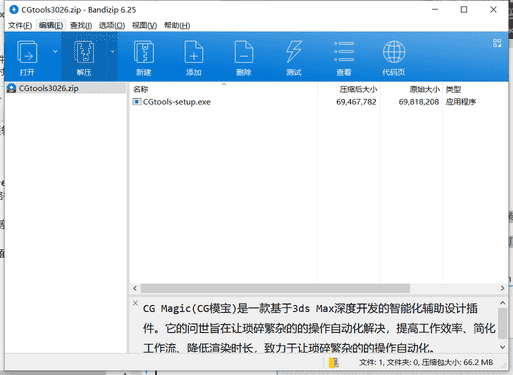Image resolution: width=513 pixels, height=375 pixels.
Task: Open the Find (查找) menu
Action: tap(81, 25)
